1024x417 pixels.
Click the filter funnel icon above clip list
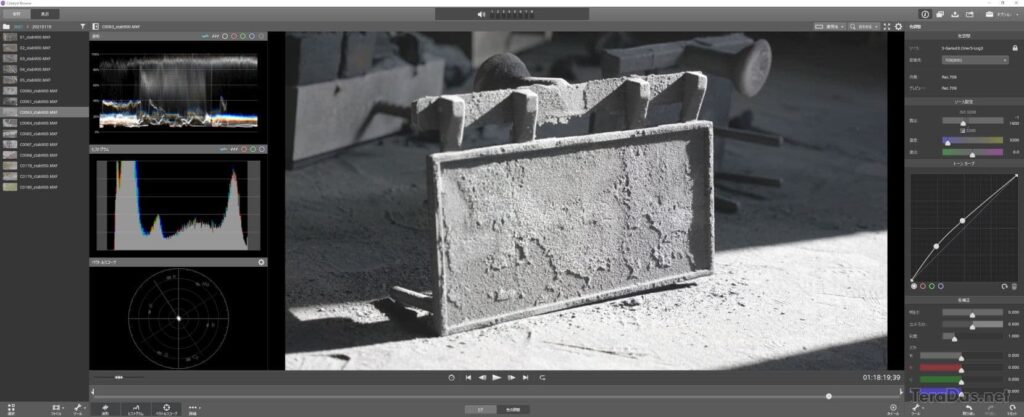coord(82,27)
